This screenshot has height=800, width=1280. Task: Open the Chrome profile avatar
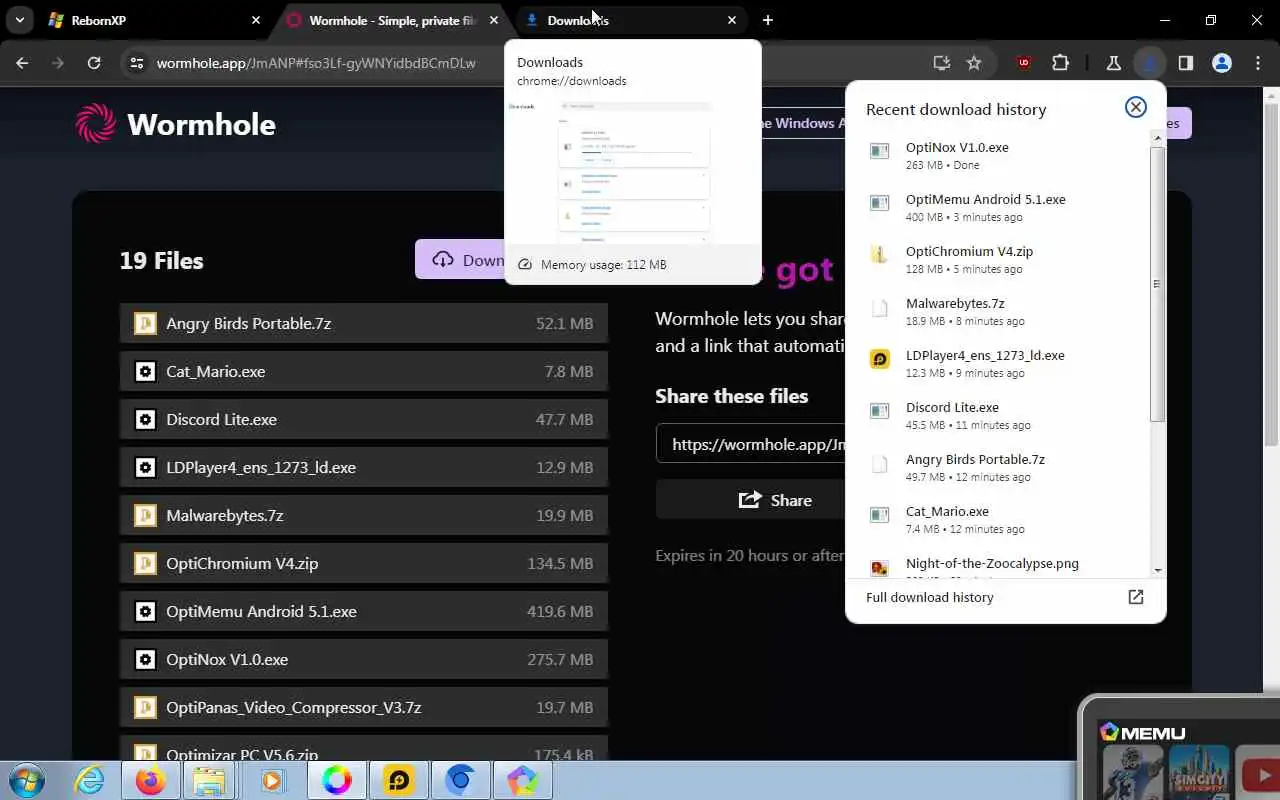click(x=1221, y=63)
